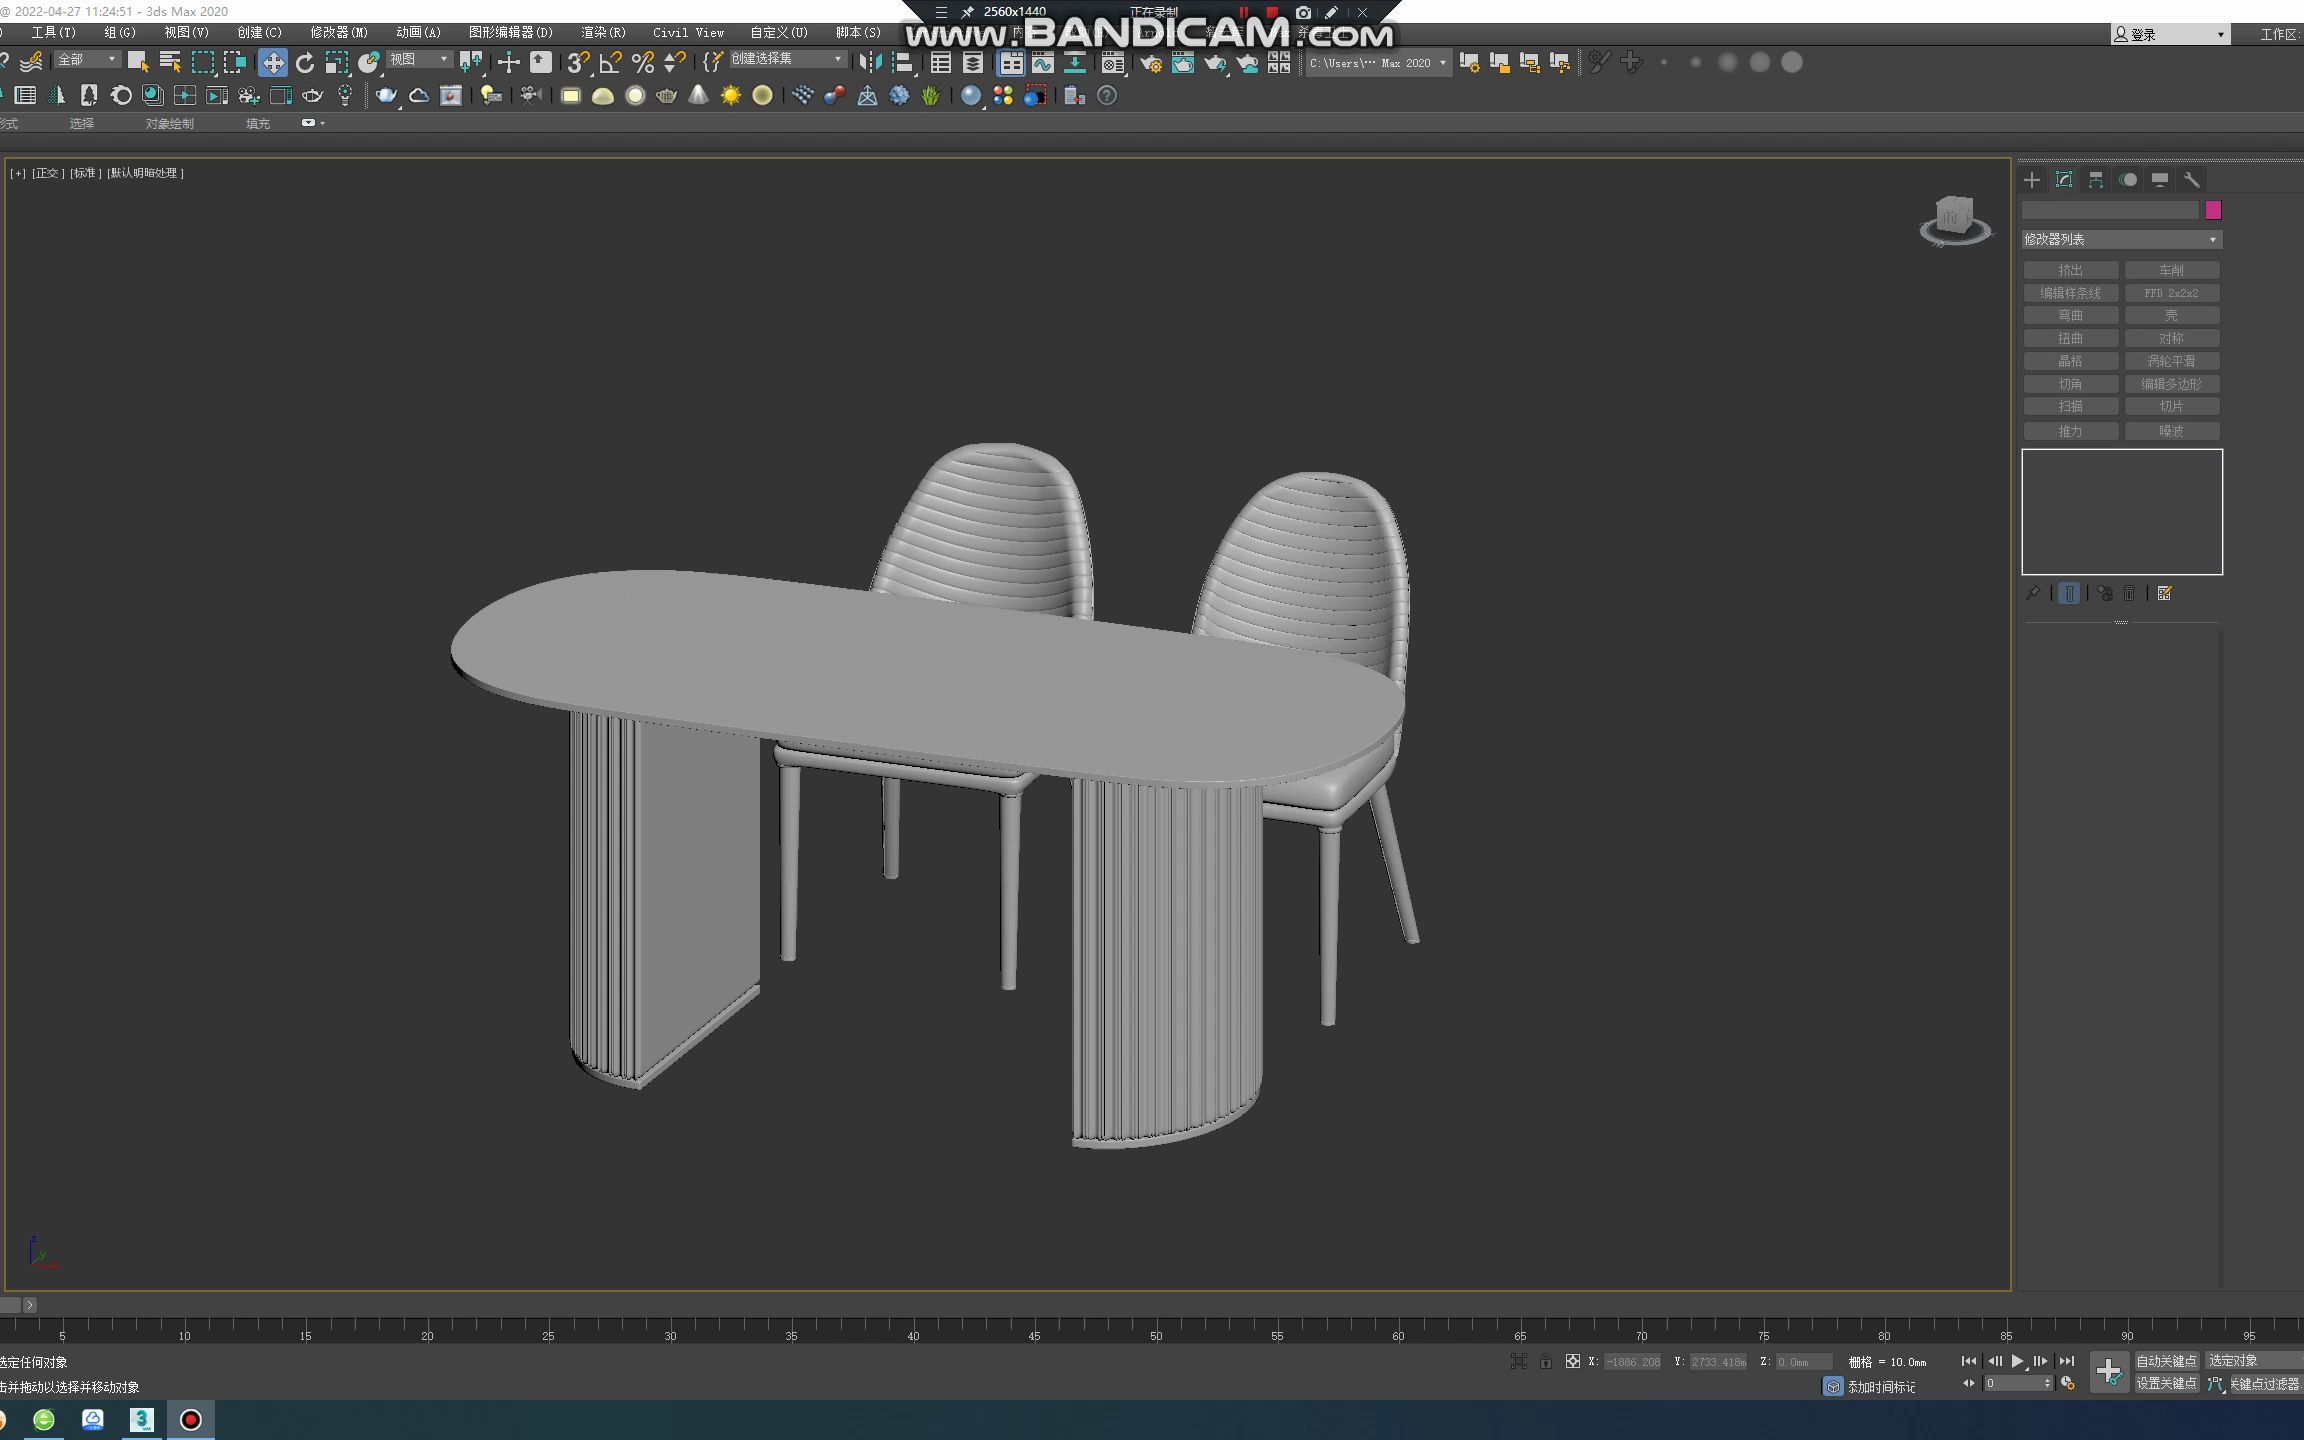Open the Curve Editor
The height and width of the screenshot is (1440, 2304).
pos(1043,62)
